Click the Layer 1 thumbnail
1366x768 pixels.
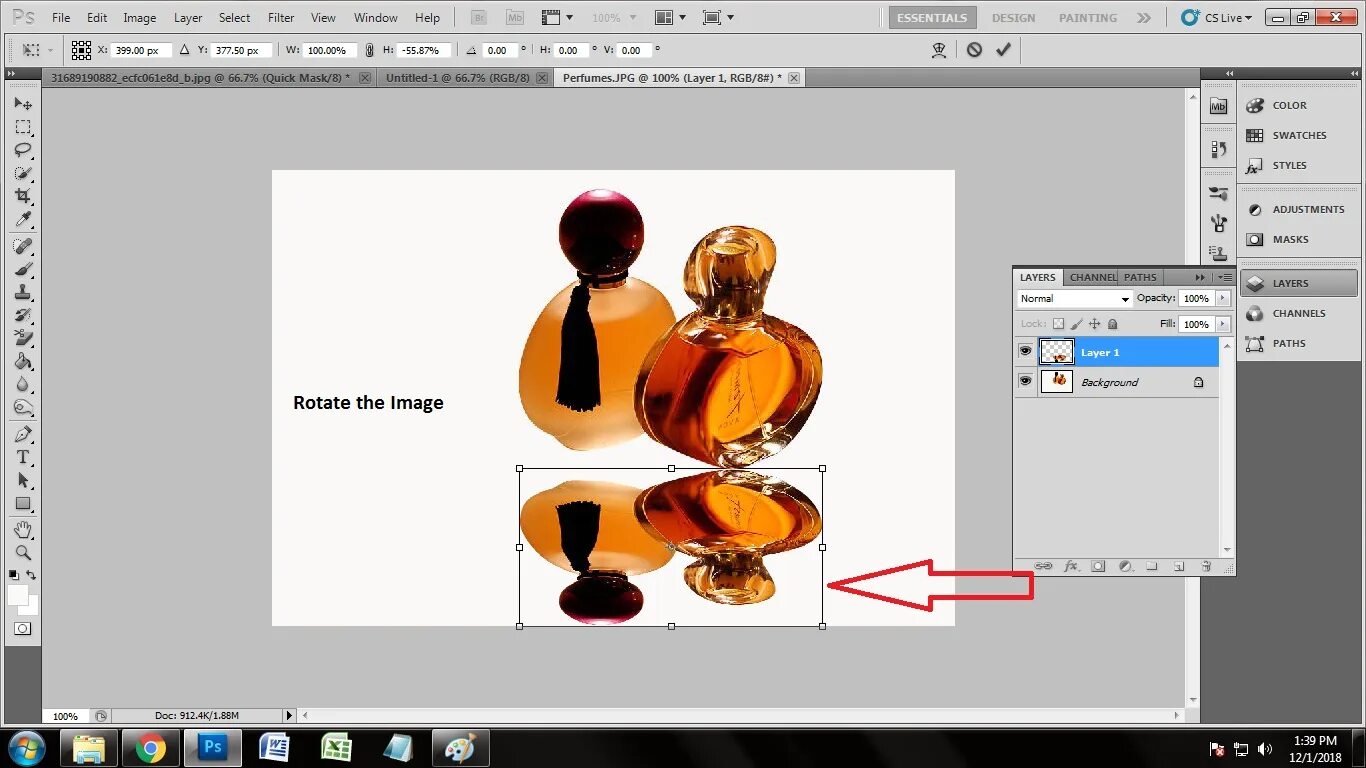1057,351
